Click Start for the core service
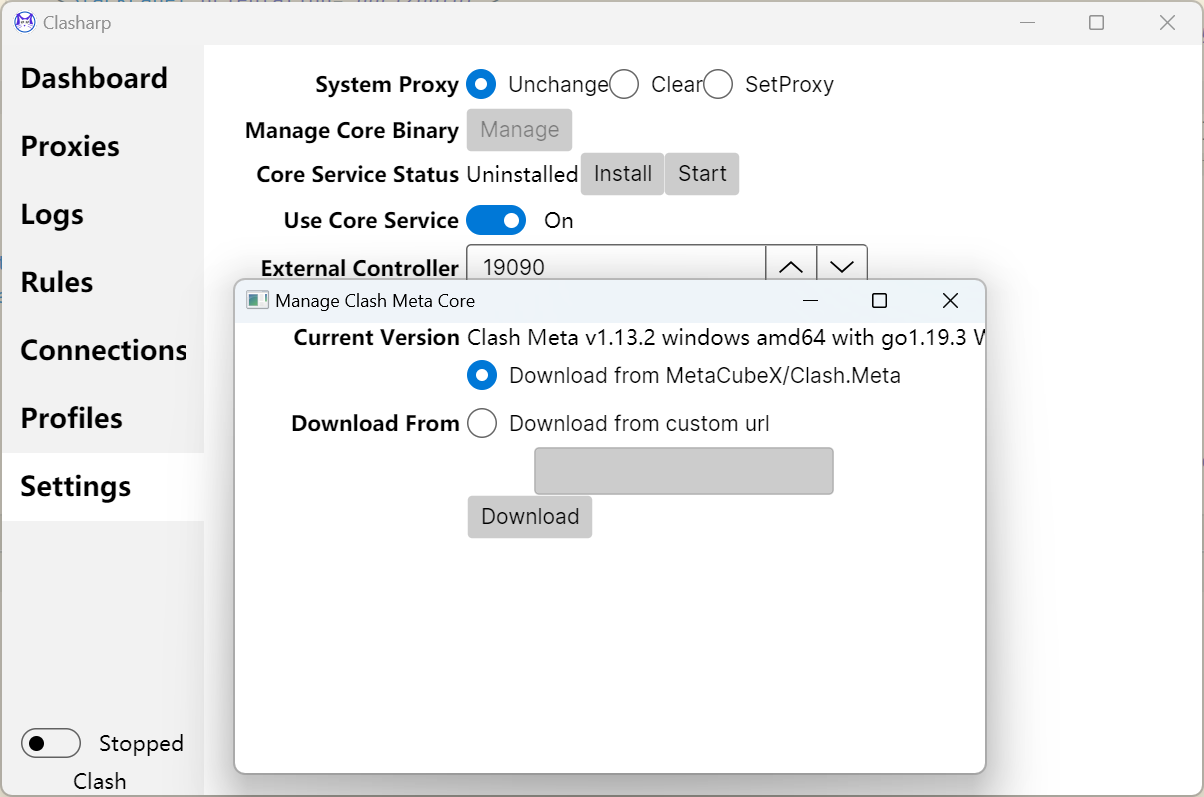Viewport: 1204px width, 797px height. [x=702, y=174]
